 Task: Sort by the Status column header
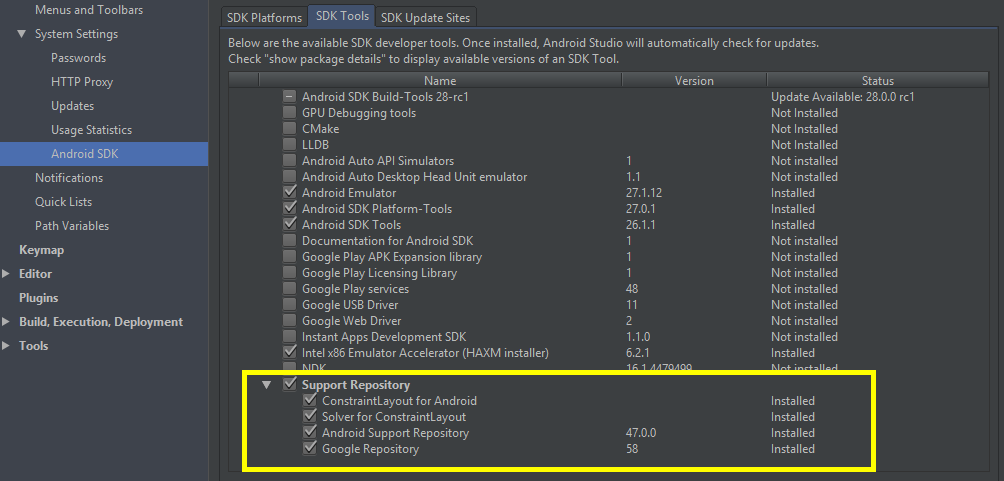[878, 81]
